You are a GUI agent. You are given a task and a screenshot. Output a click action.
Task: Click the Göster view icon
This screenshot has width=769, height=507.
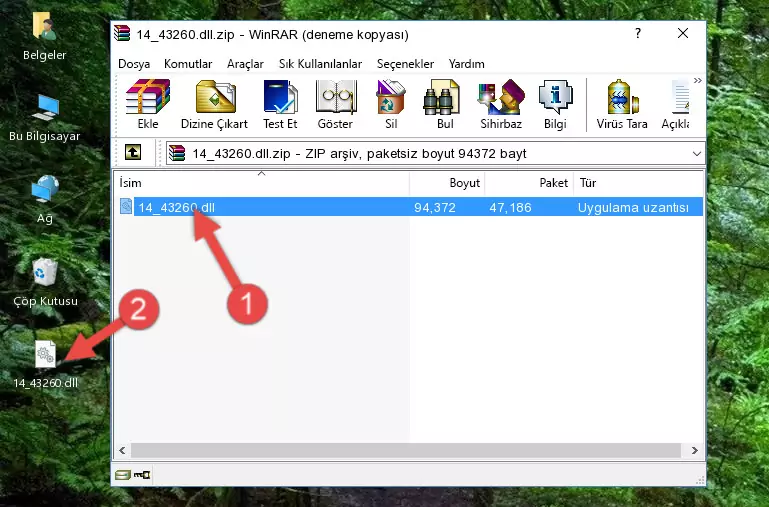(335, 104)
